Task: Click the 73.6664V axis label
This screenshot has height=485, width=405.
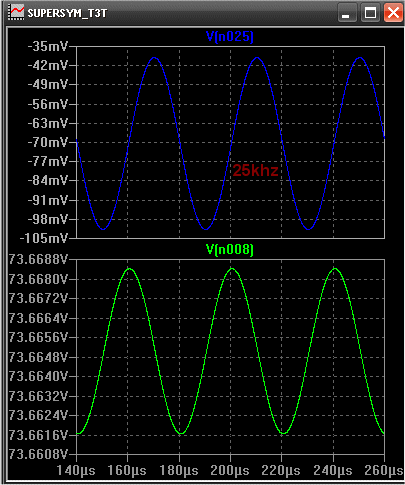Action: [x=38, y=318]
